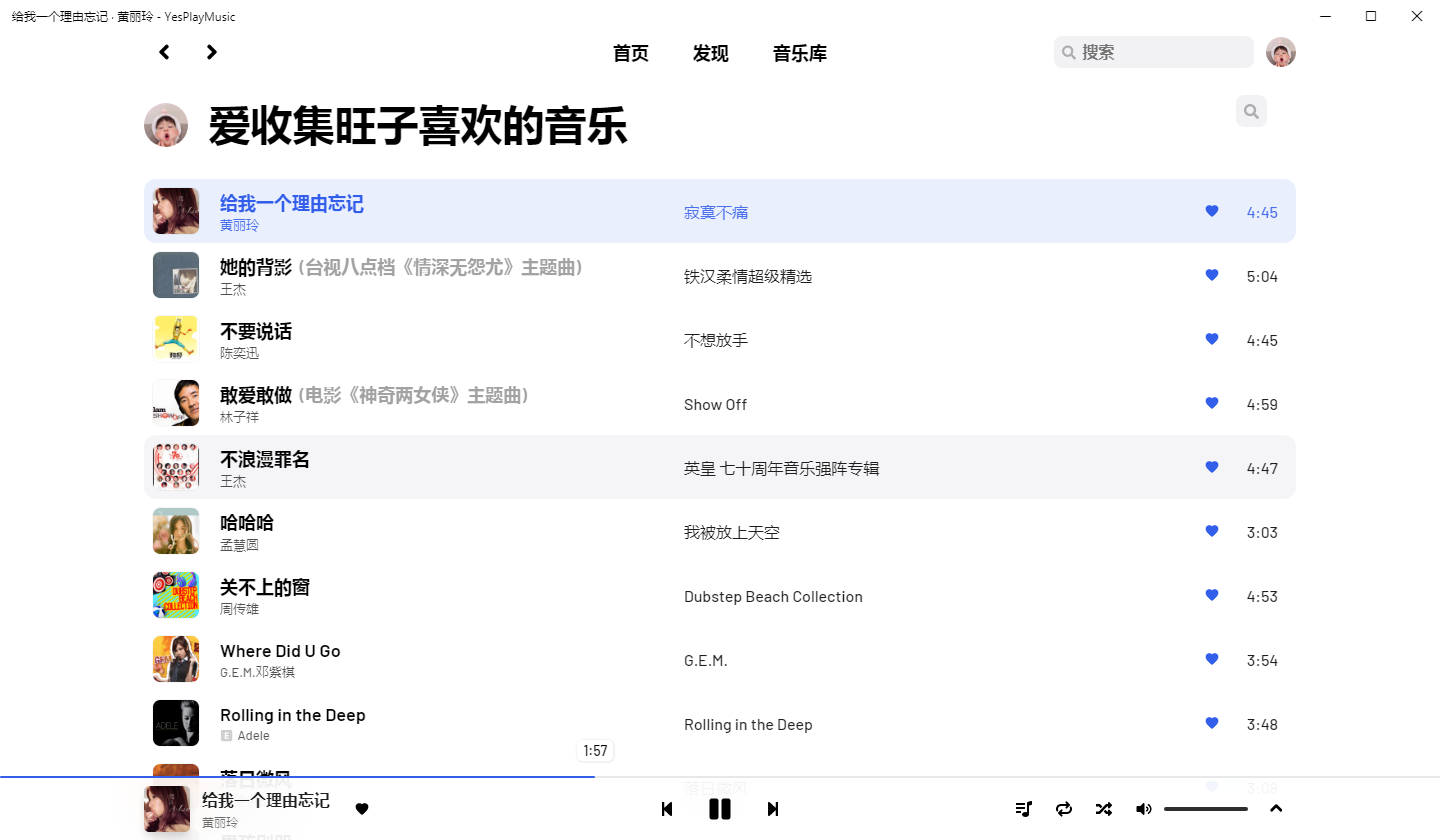1440x840 pixels.
Task: Open artist 黄丽玲 in the first song row
Action: (x=239, y=226)
